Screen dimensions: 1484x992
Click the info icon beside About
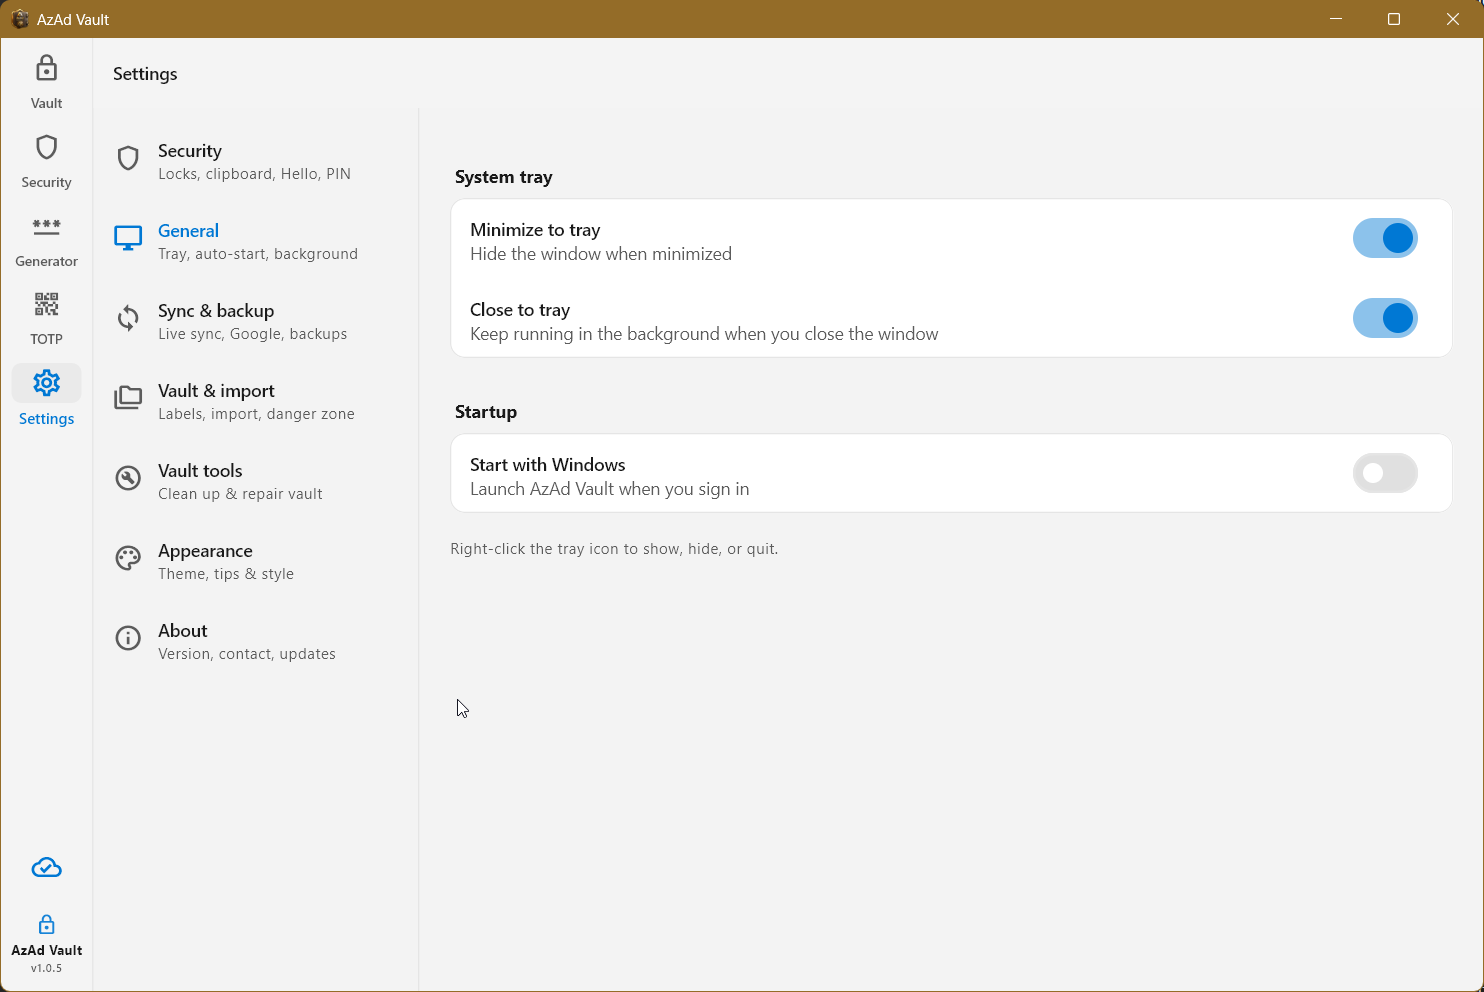coord(128,638)
